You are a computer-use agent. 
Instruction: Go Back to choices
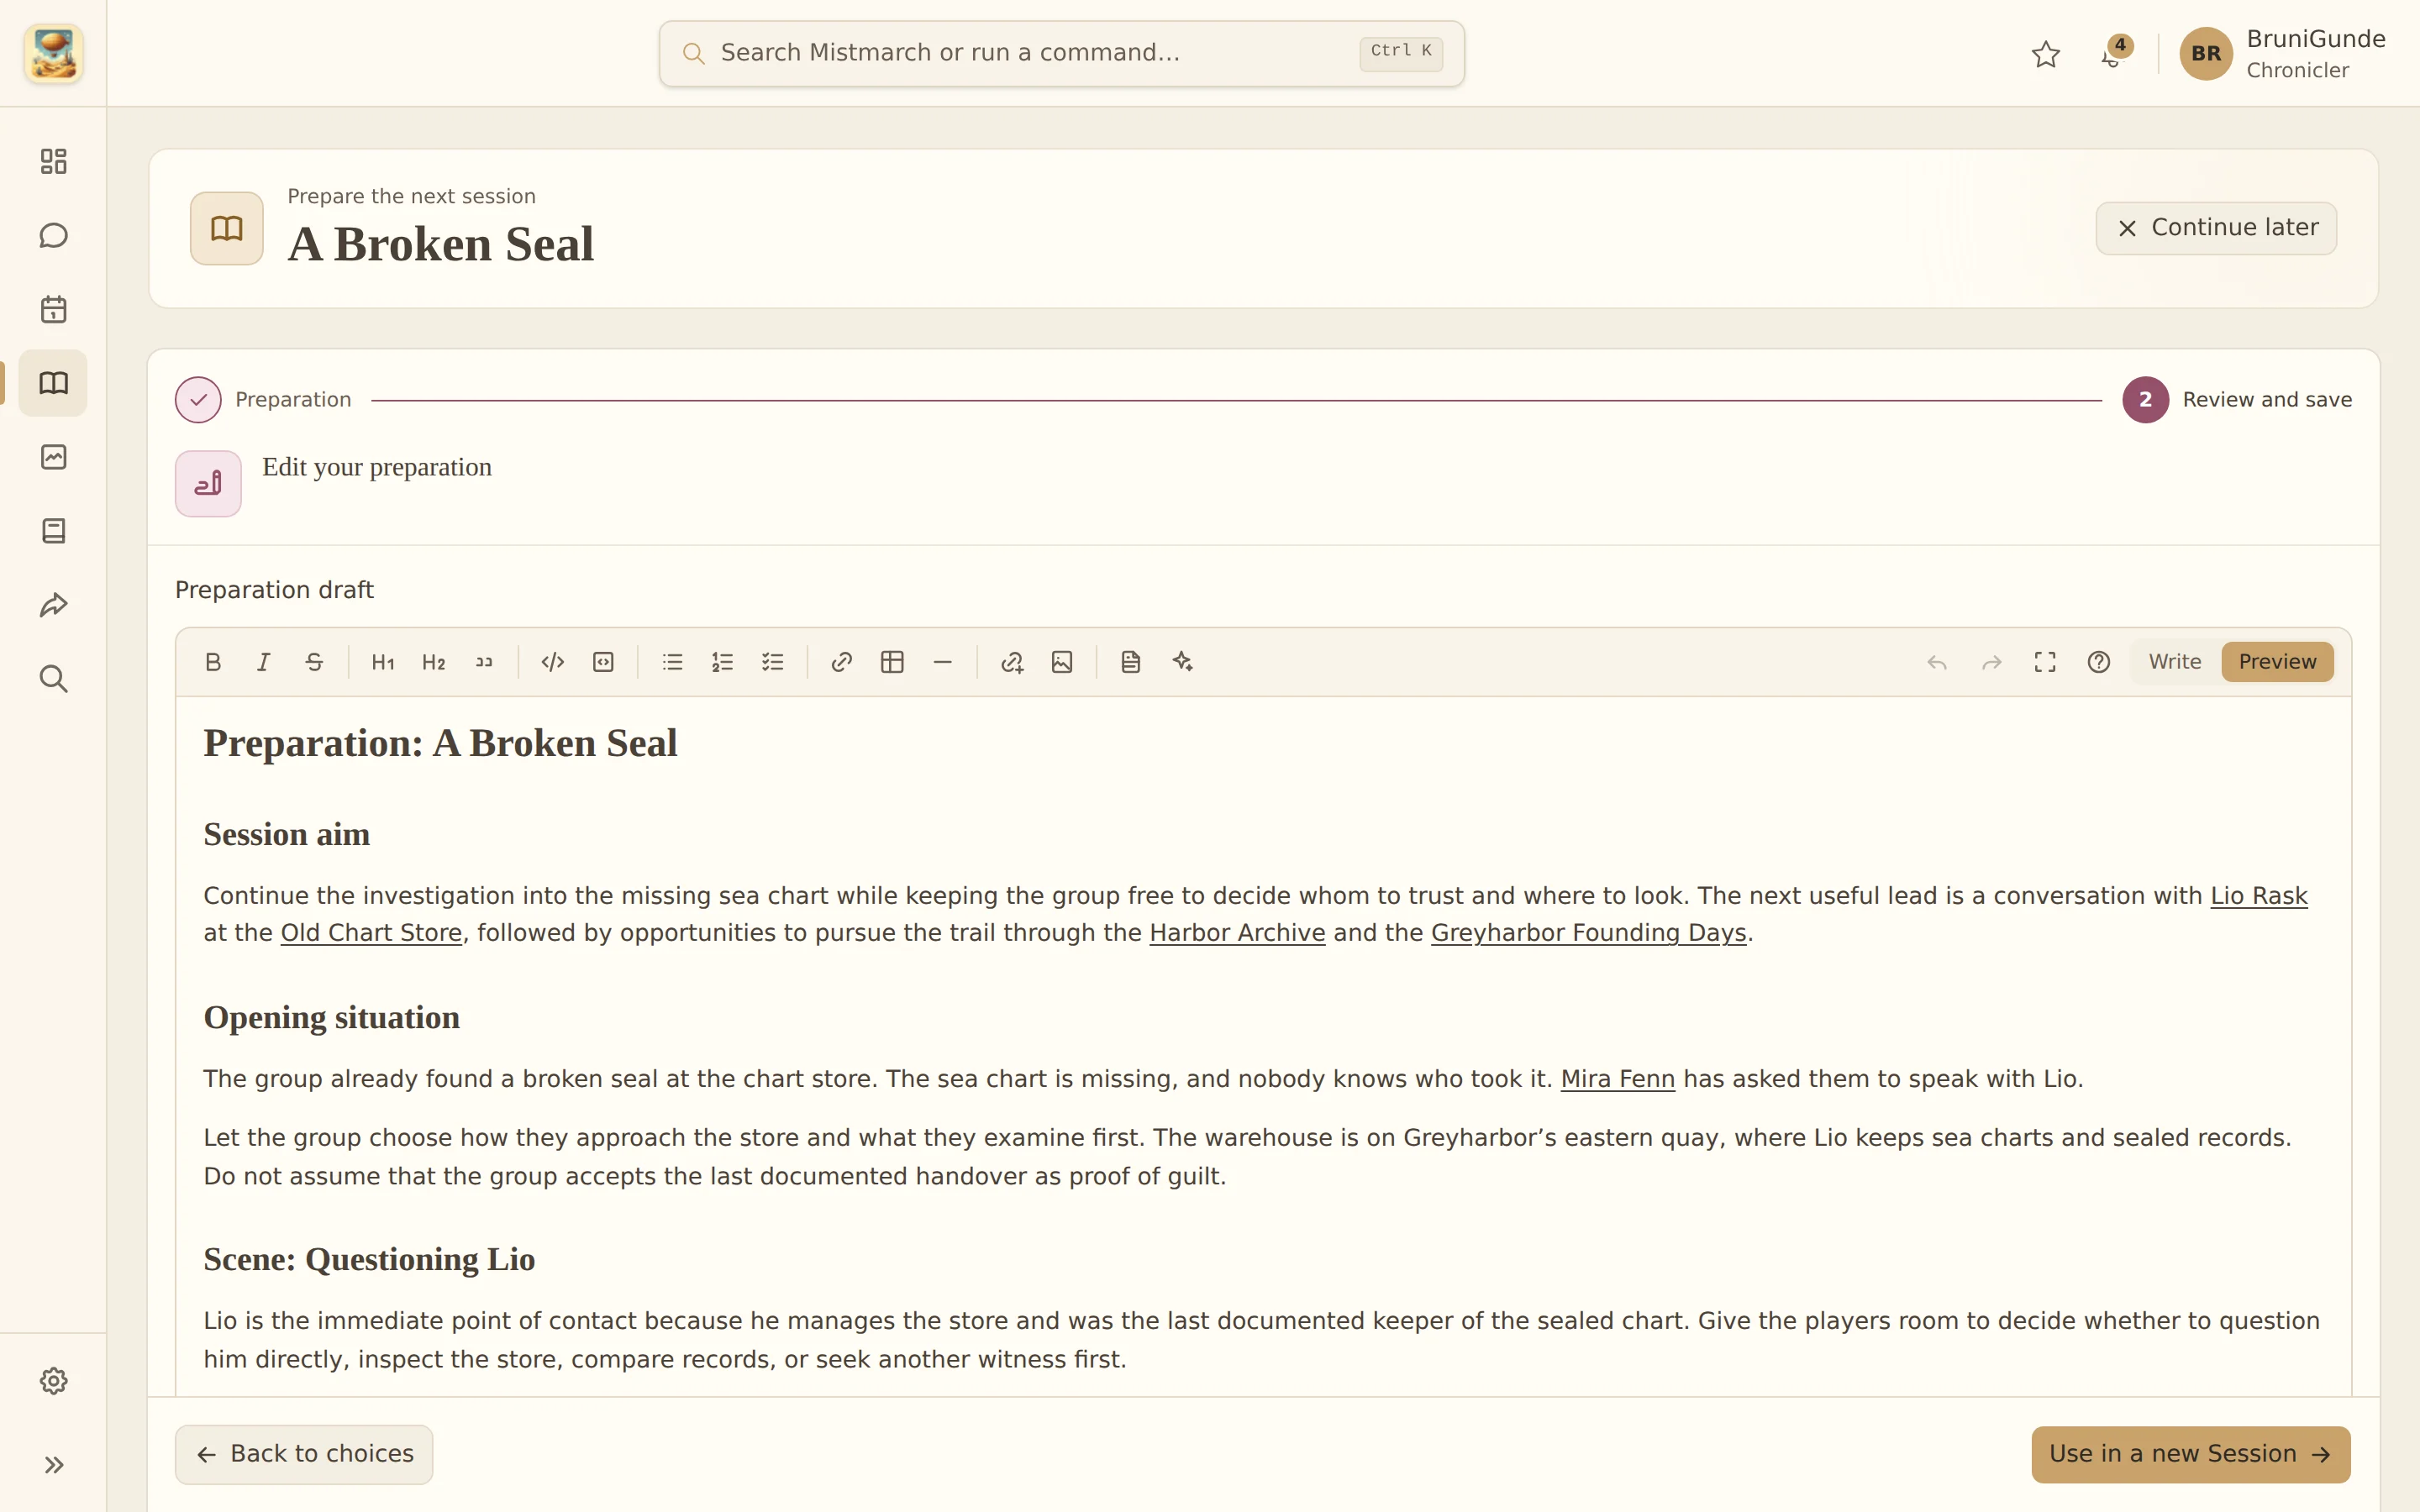point(304,1454)
